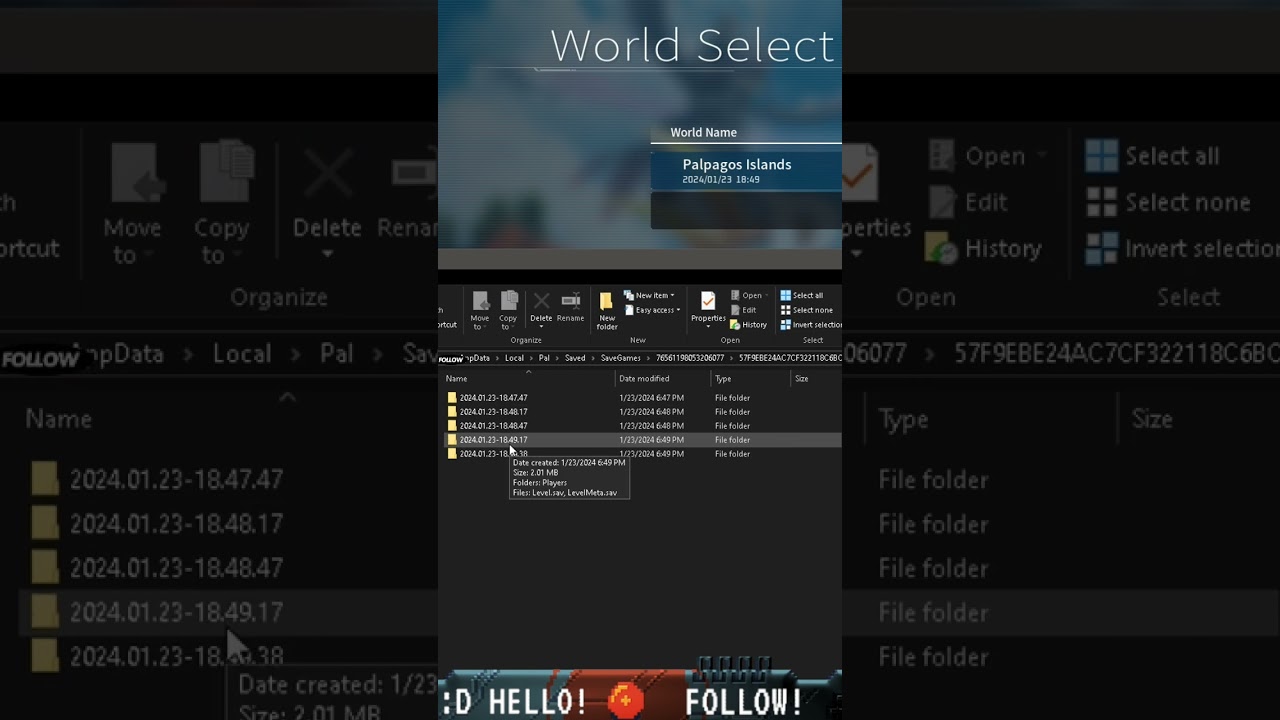Click the Local breadcrumb segment

point(514,358)
